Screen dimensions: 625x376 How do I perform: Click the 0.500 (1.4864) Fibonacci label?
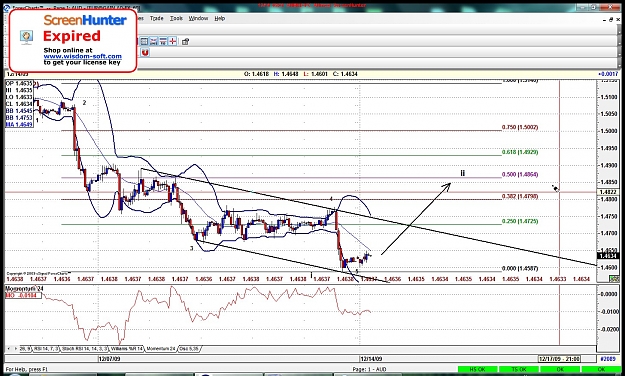pyautogui.click(x=520, y=174)
